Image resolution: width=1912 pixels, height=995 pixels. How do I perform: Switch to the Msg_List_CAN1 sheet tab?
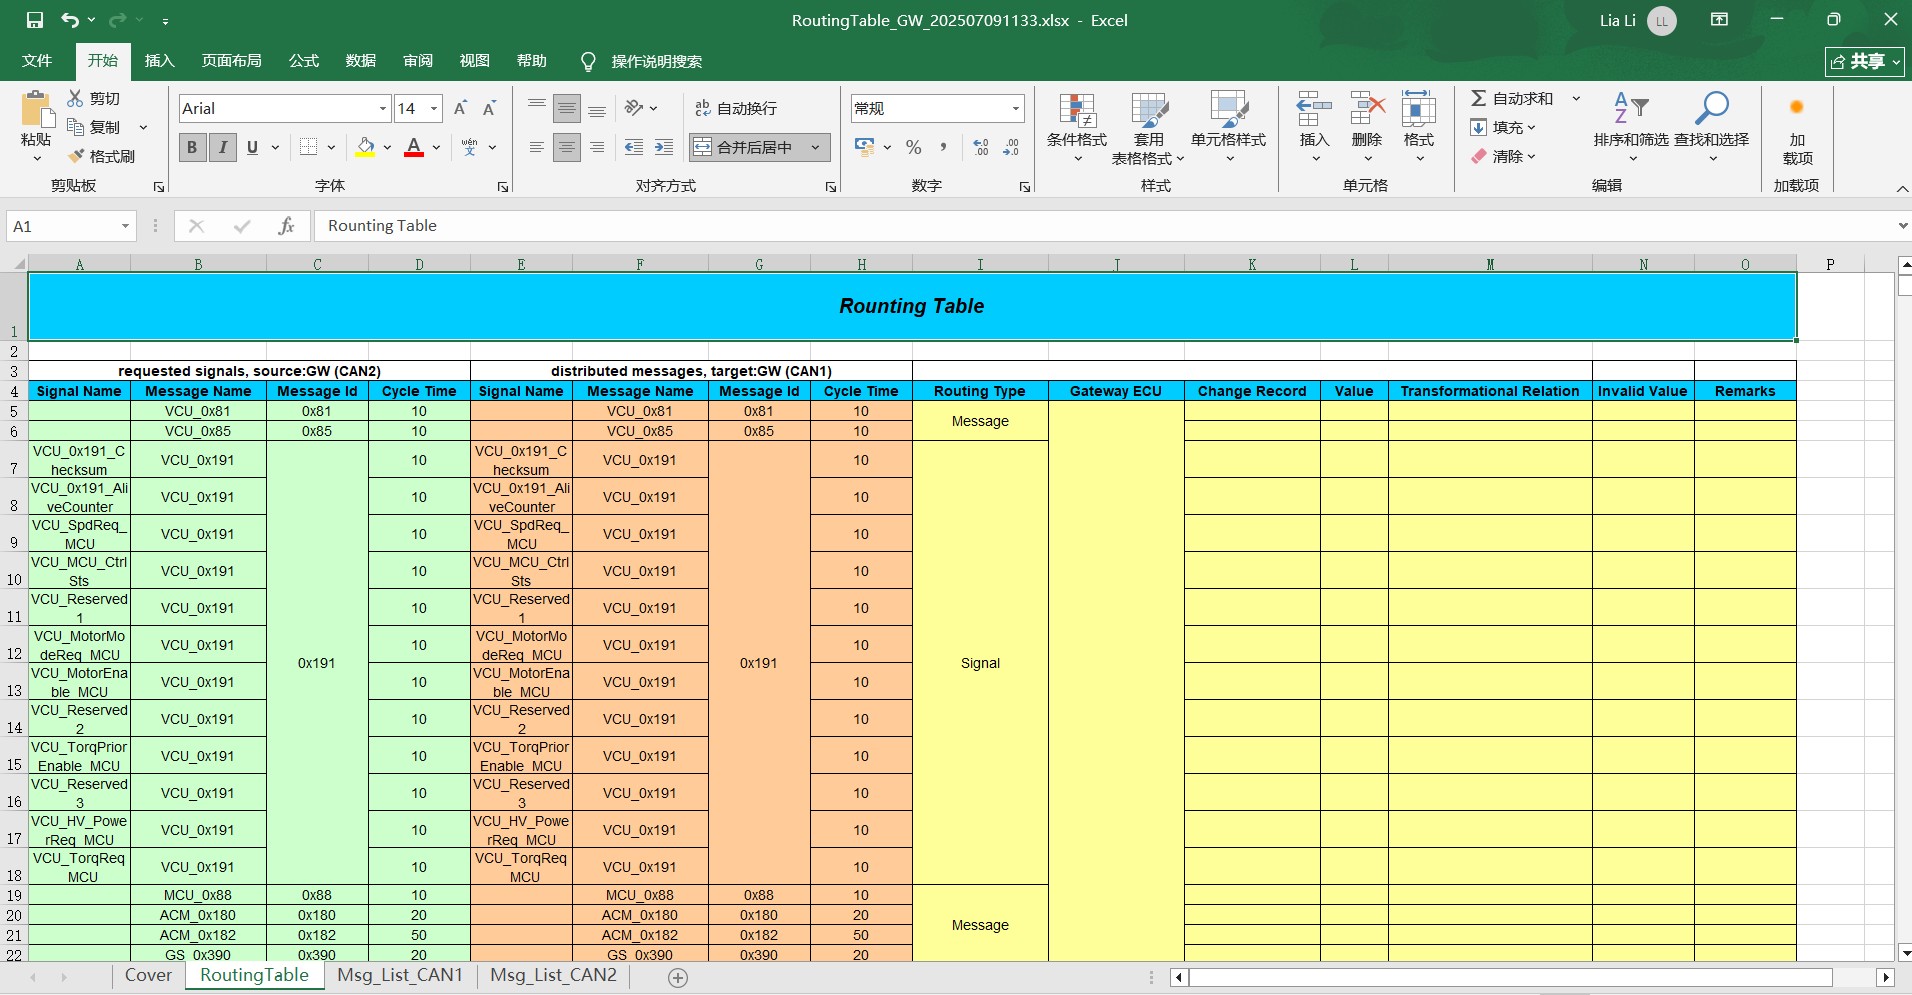[x=400, y=975]
